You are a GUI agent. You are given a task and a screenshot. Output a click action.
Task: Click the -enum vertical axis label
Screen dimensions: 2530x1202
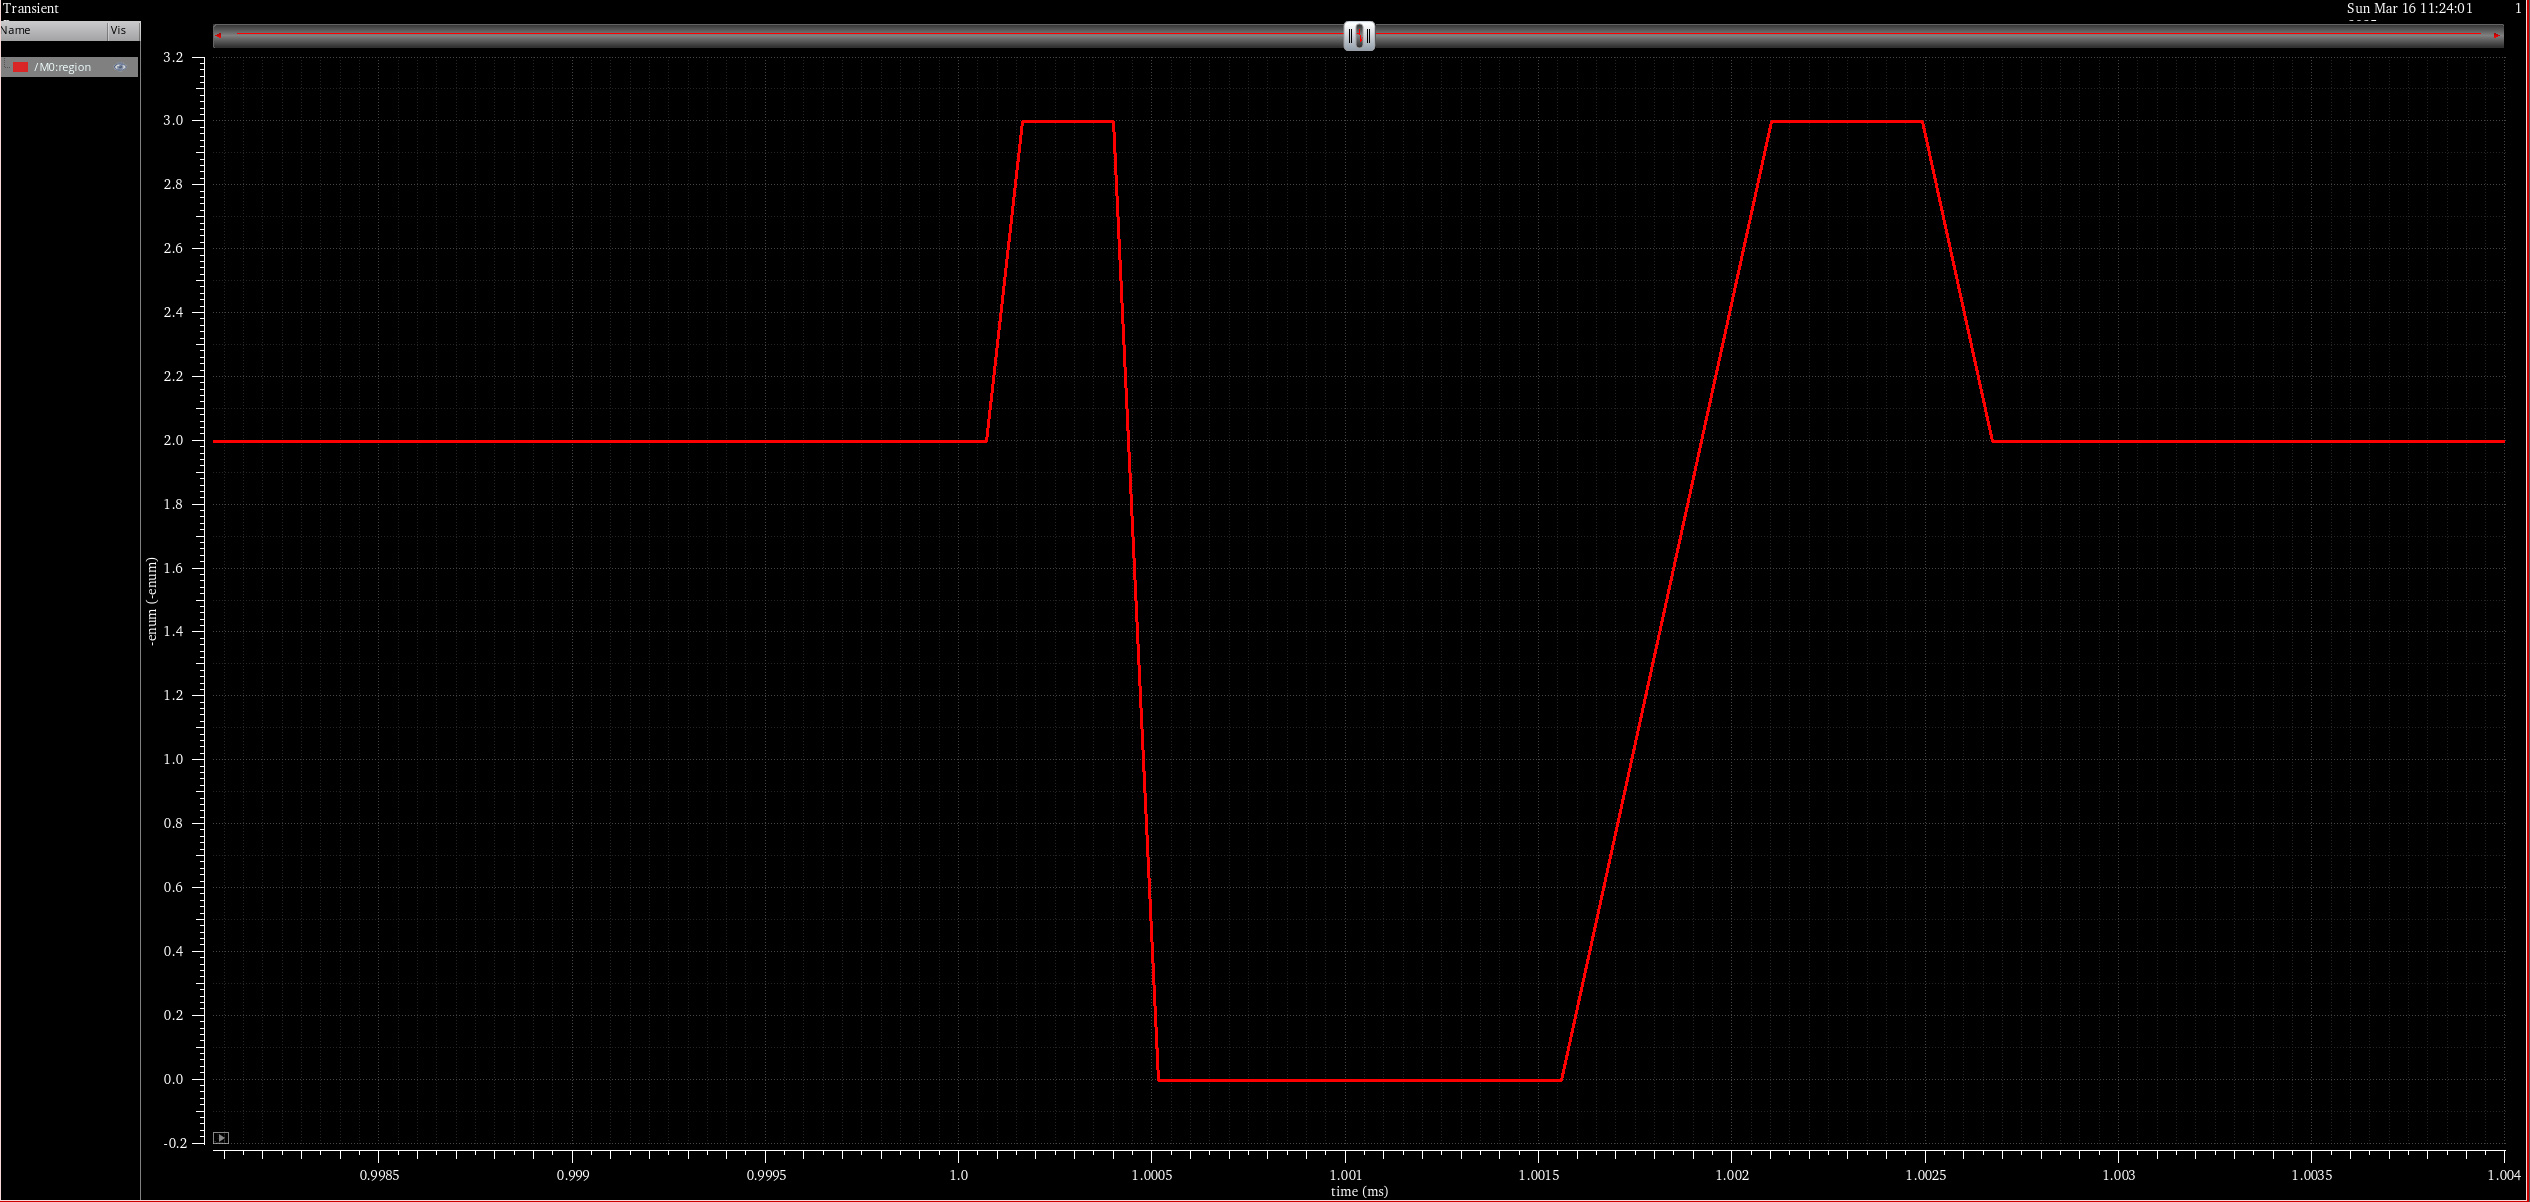(152, 600)
